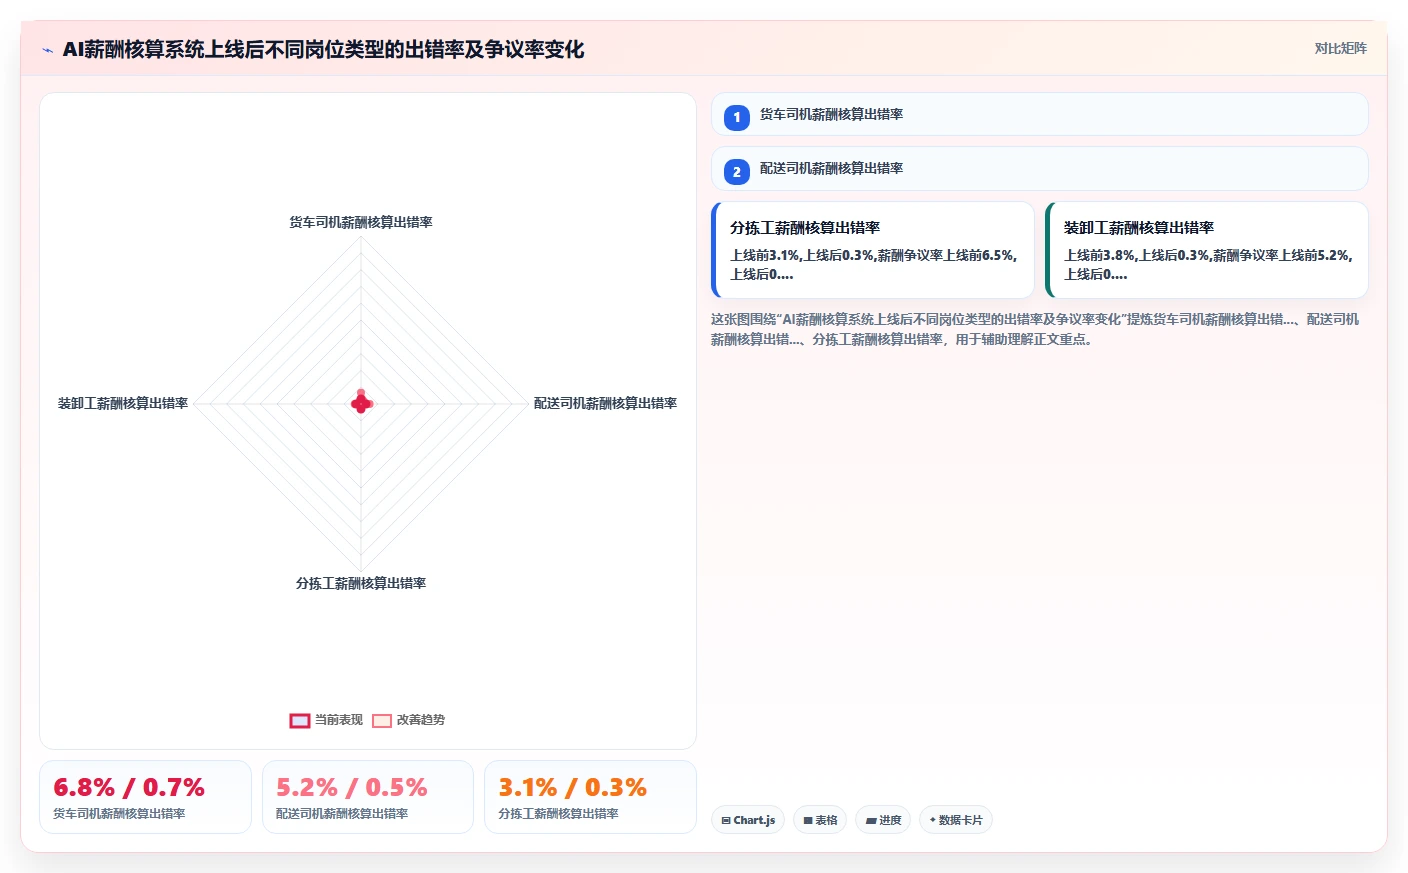
Task: Click the 改善趋势 legend label
Action: coord(421,720)
